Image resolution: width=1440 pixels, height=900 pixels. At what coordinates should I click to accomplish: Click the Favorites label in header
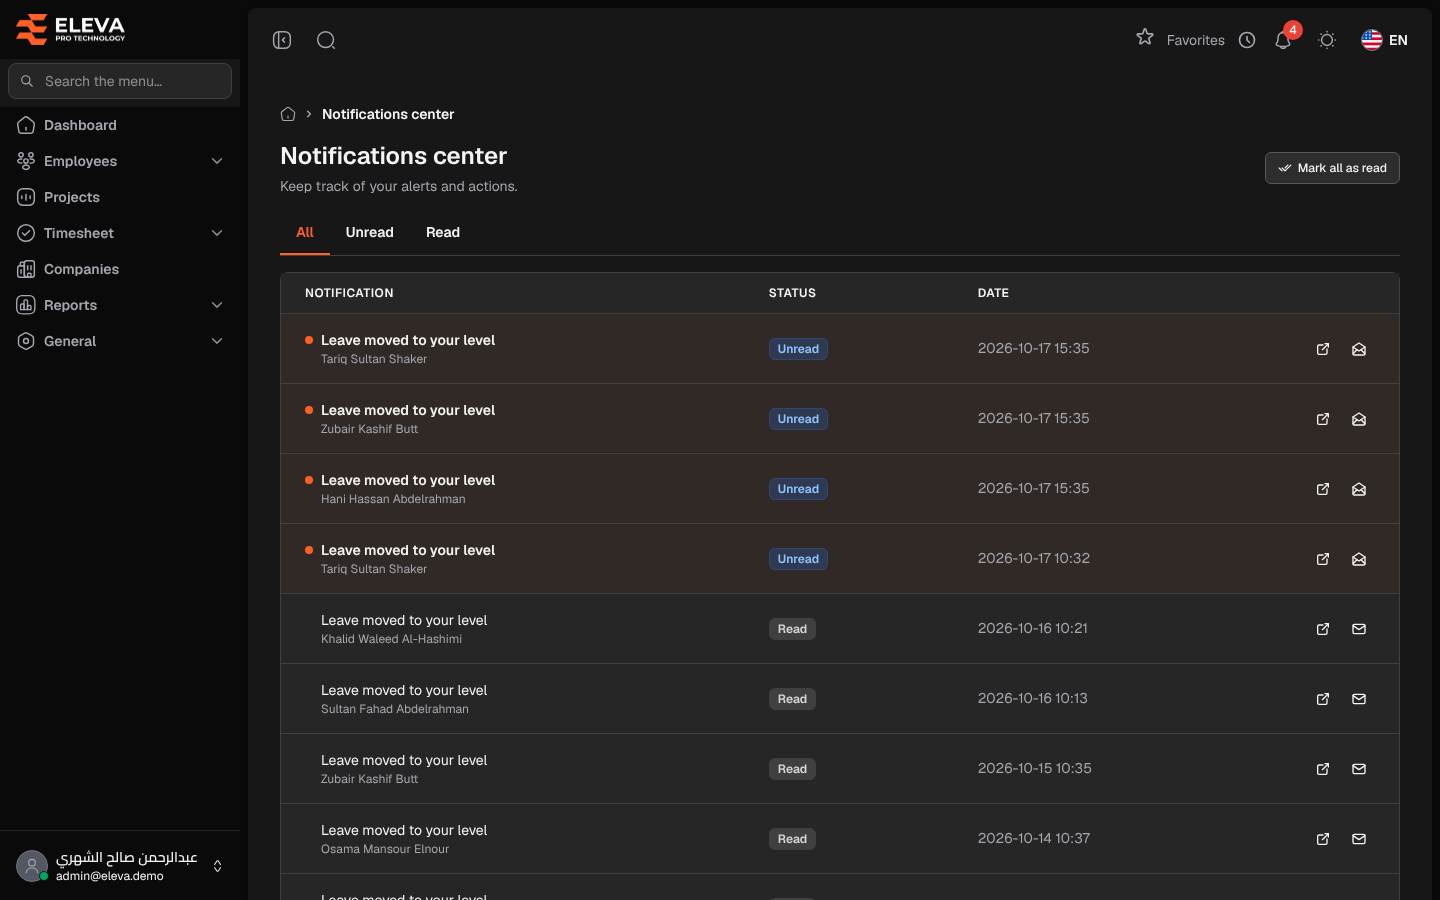click(x=1195, y=40)
